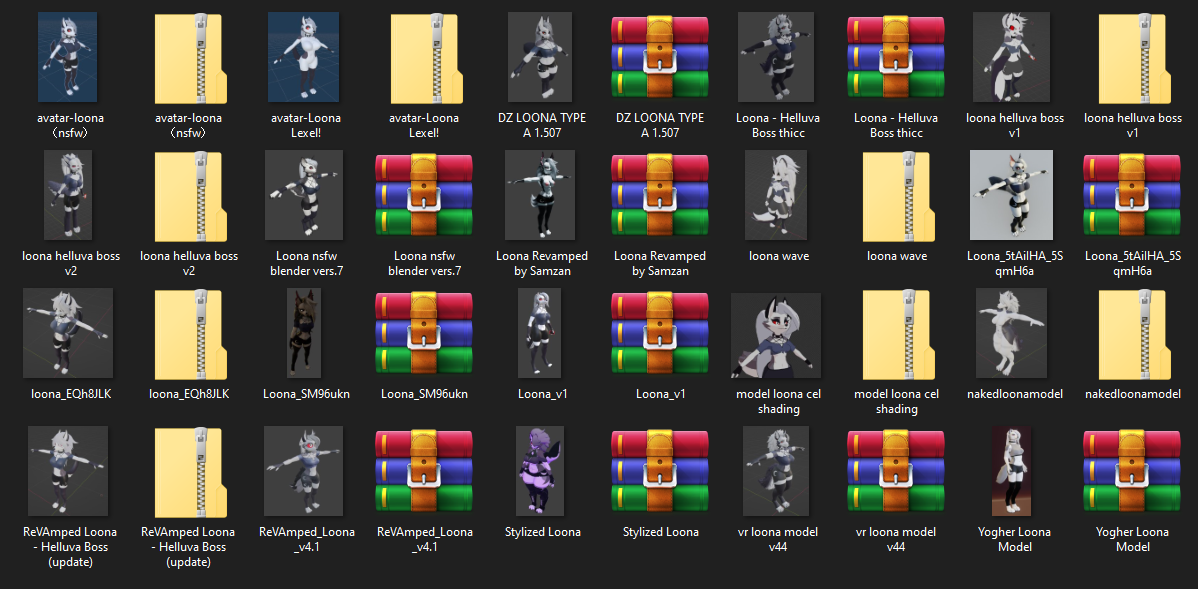Click the ReVAmped Loona - Helluva Boss (update) thumbnail

(x=68, y=471)
